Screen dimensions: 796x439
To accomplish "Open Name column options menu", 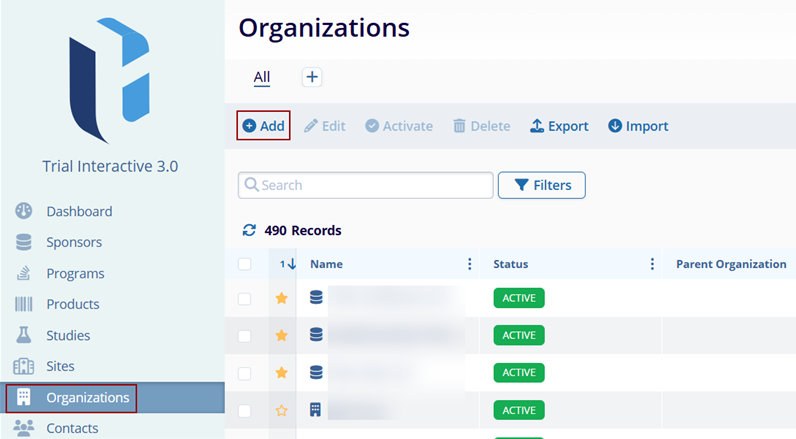I will pyautogui.click(x=469, y=264).
